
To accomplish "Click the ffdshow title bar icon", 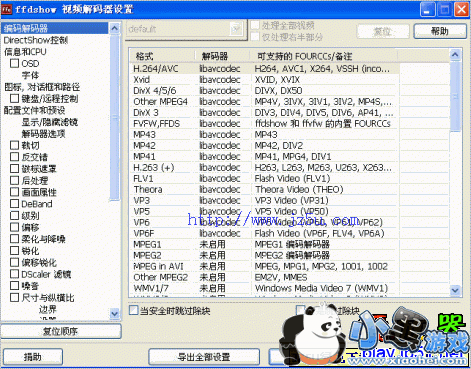I will 6,9.
